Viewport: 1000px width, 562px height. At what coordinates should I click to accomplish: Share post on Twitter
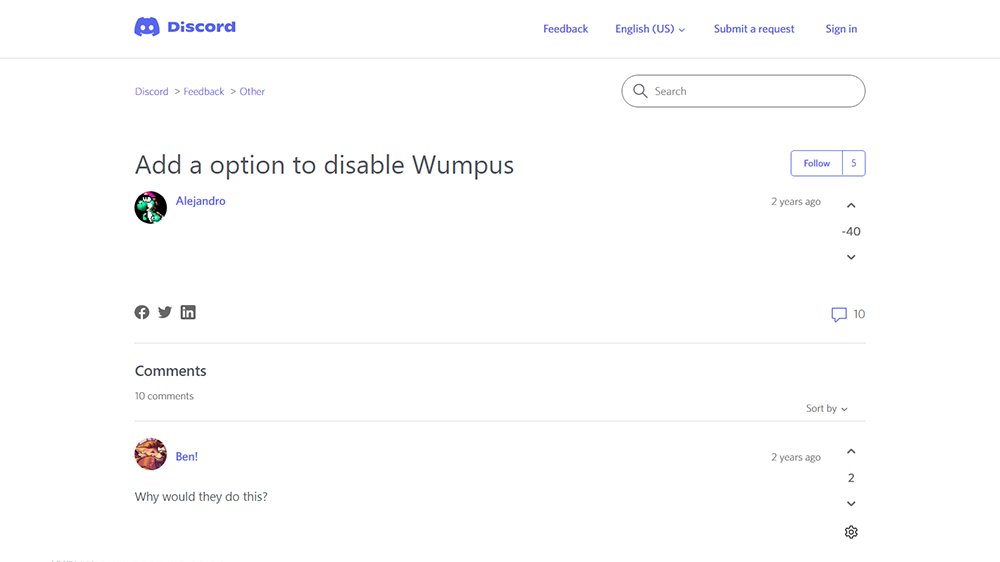pyautogui.click(x=165, y=312)
